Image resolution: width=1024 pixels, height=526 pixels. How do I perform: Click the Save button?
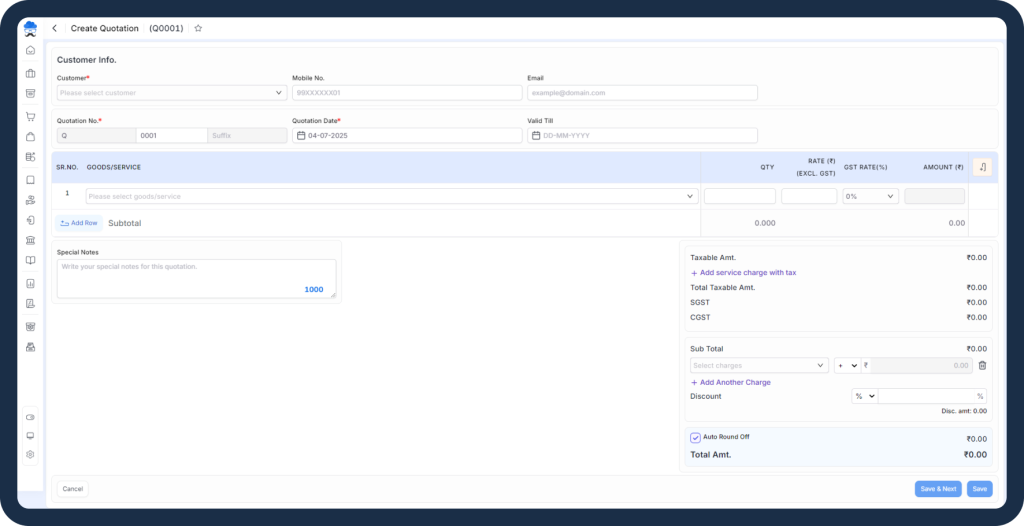980,489
